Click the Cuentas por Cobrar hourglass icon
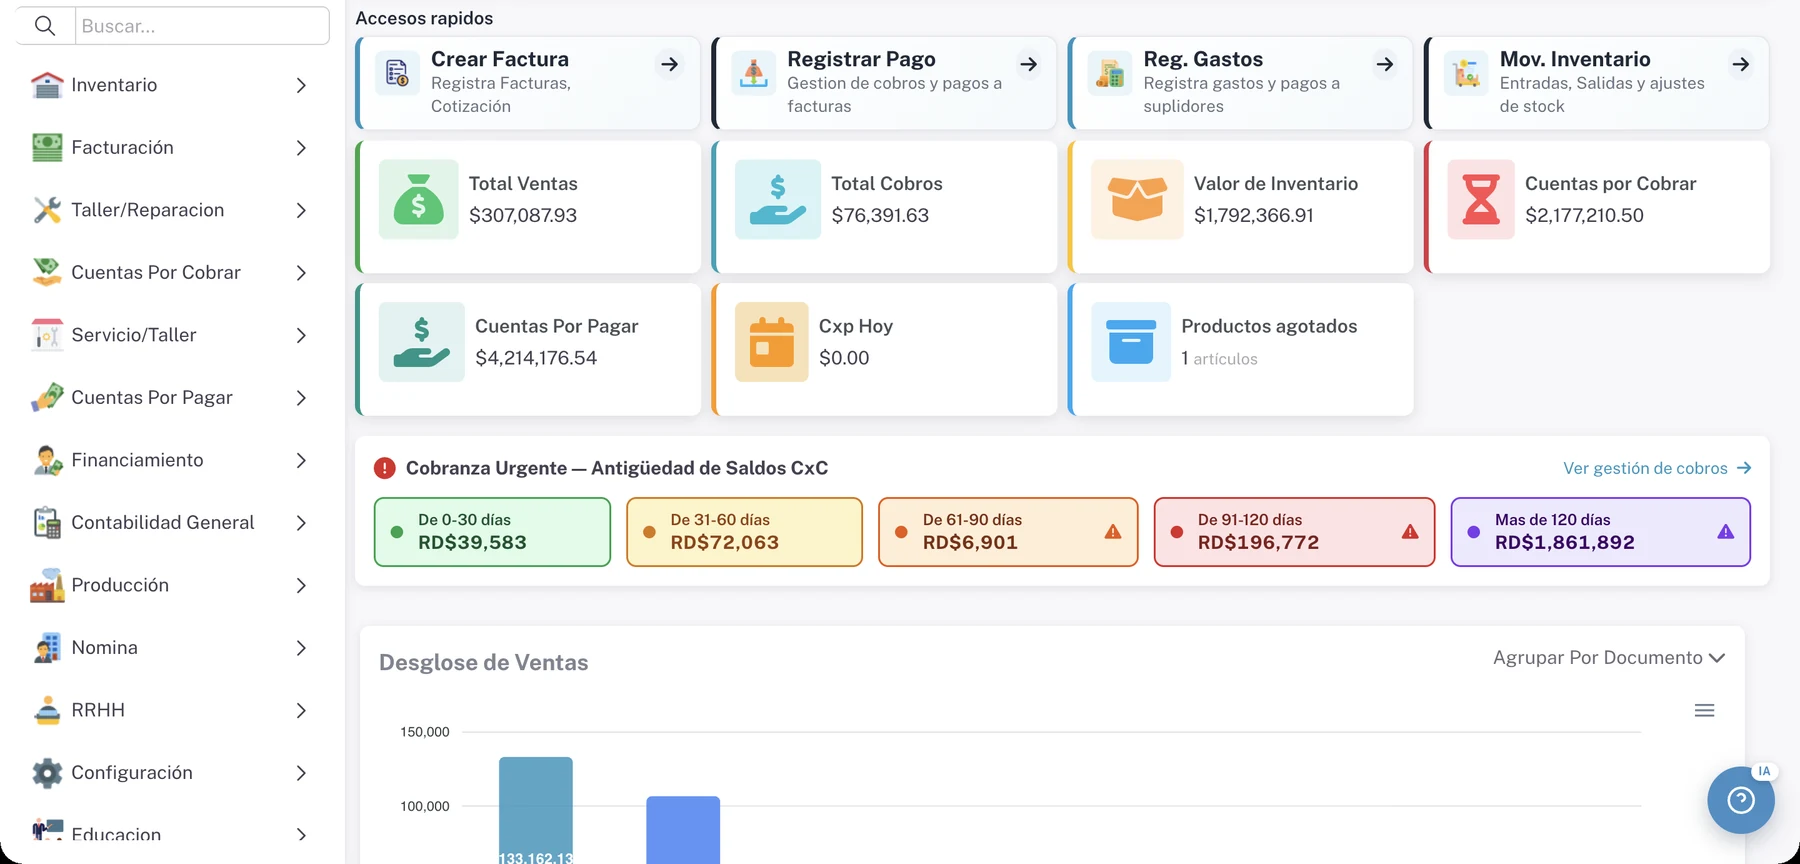Image resolution: width=1800 pixels, height=864 pixels. click(1481, 199)
